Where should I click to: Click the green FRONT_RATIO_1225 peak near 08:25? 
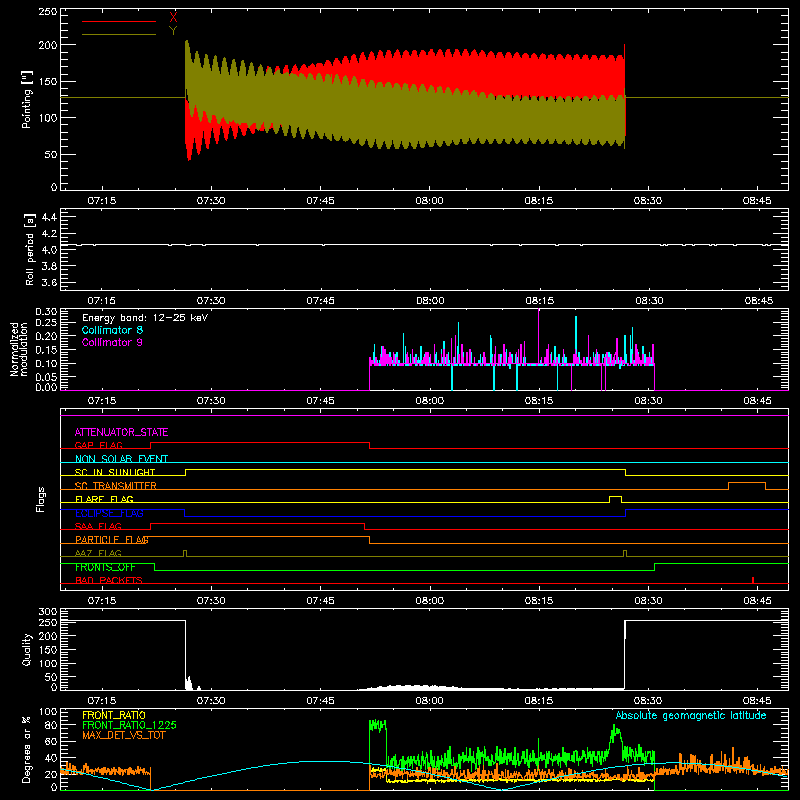[616, 735]
